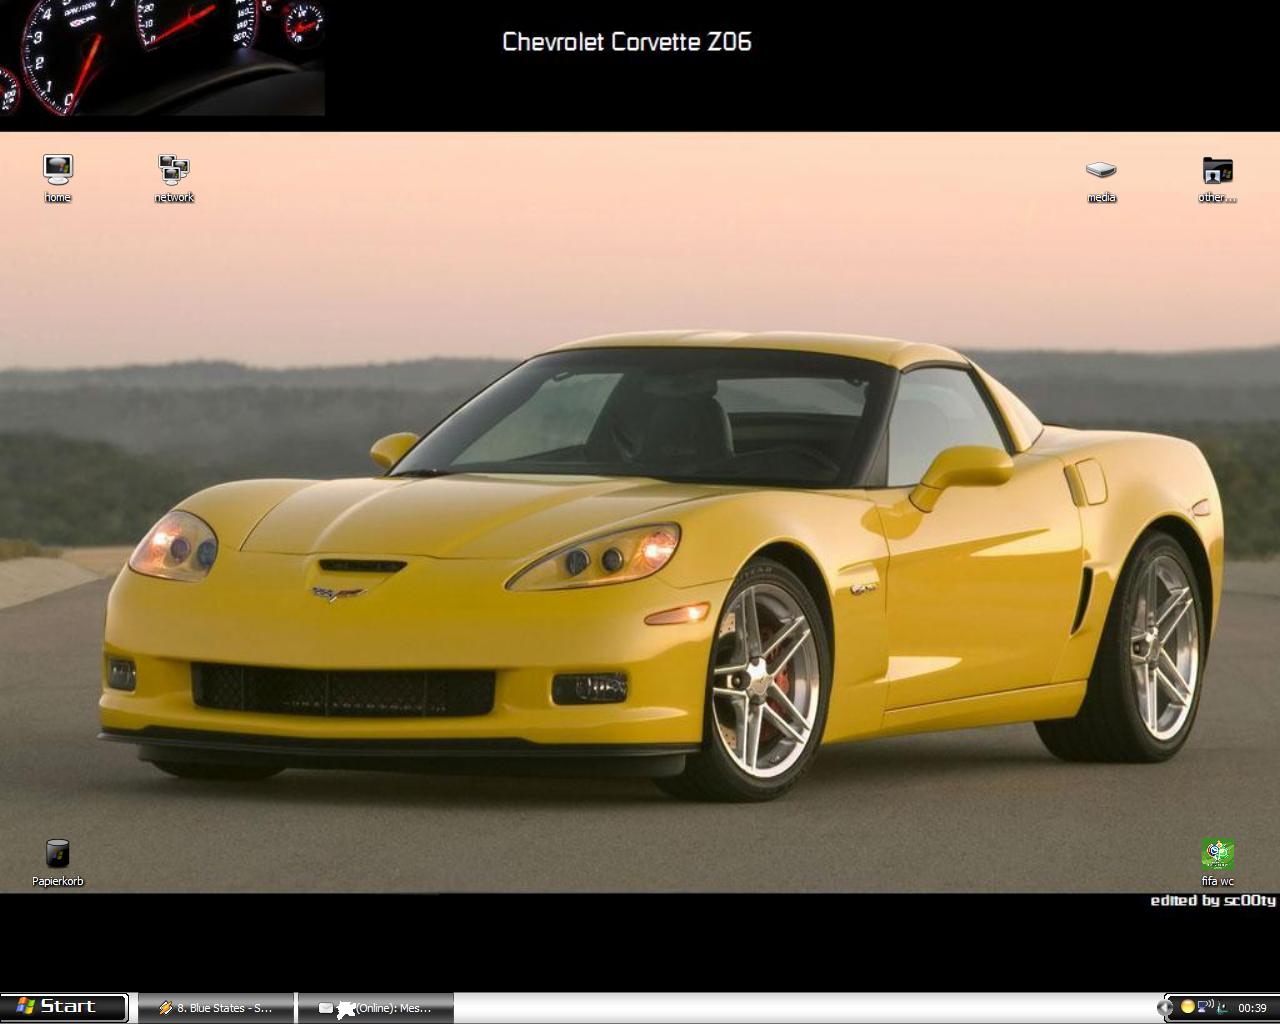Viewport: 1280px width, 1024px height.
Task: Select the Papierkorb recycle bin icon
Action: click(57, 863)
